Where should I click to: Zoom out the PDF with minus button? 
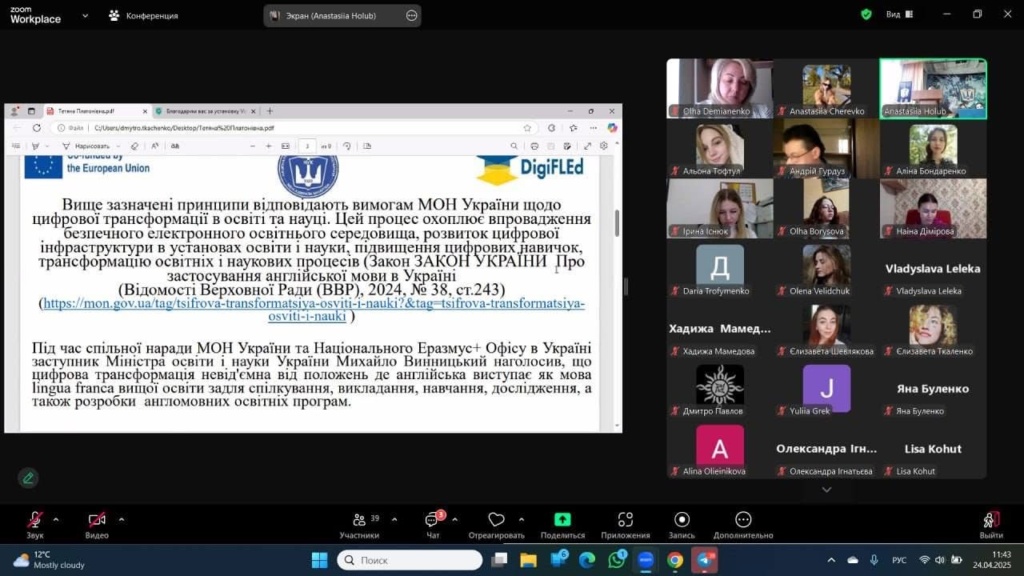252,146
